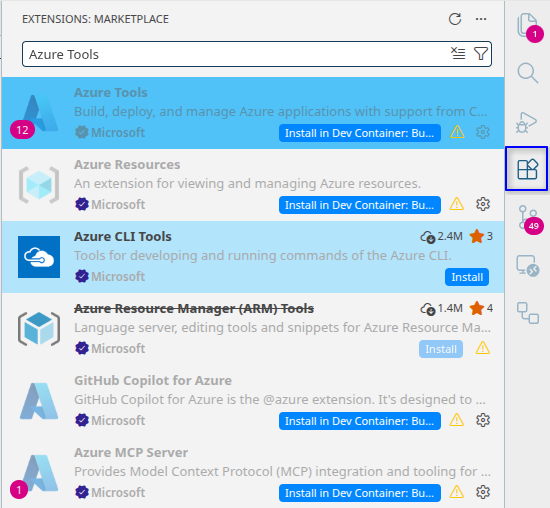This screenshot has width=550, height=508.
Task: Open the filter extensions dropdown
Action: click(x=481, y=54)
